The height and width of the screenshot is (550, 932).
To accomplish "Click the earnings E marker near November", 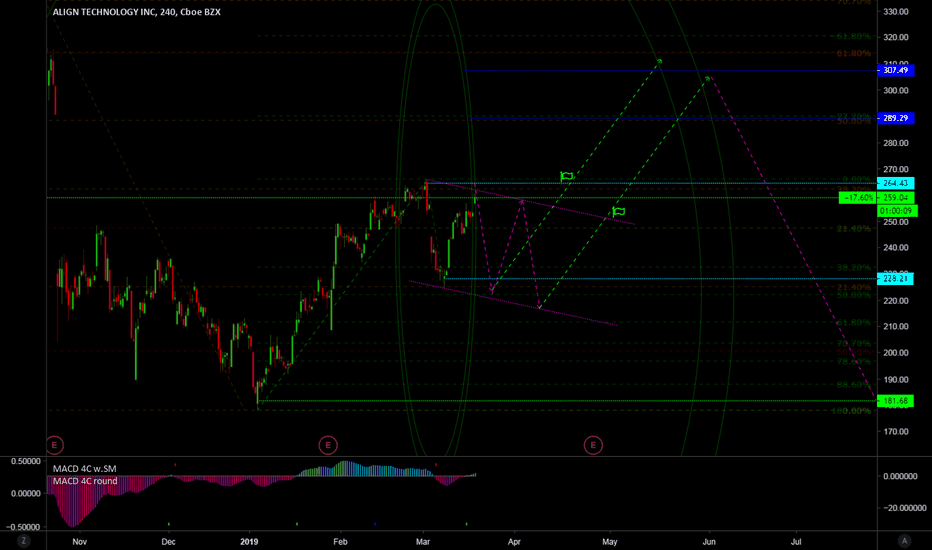I will (55, 445).
